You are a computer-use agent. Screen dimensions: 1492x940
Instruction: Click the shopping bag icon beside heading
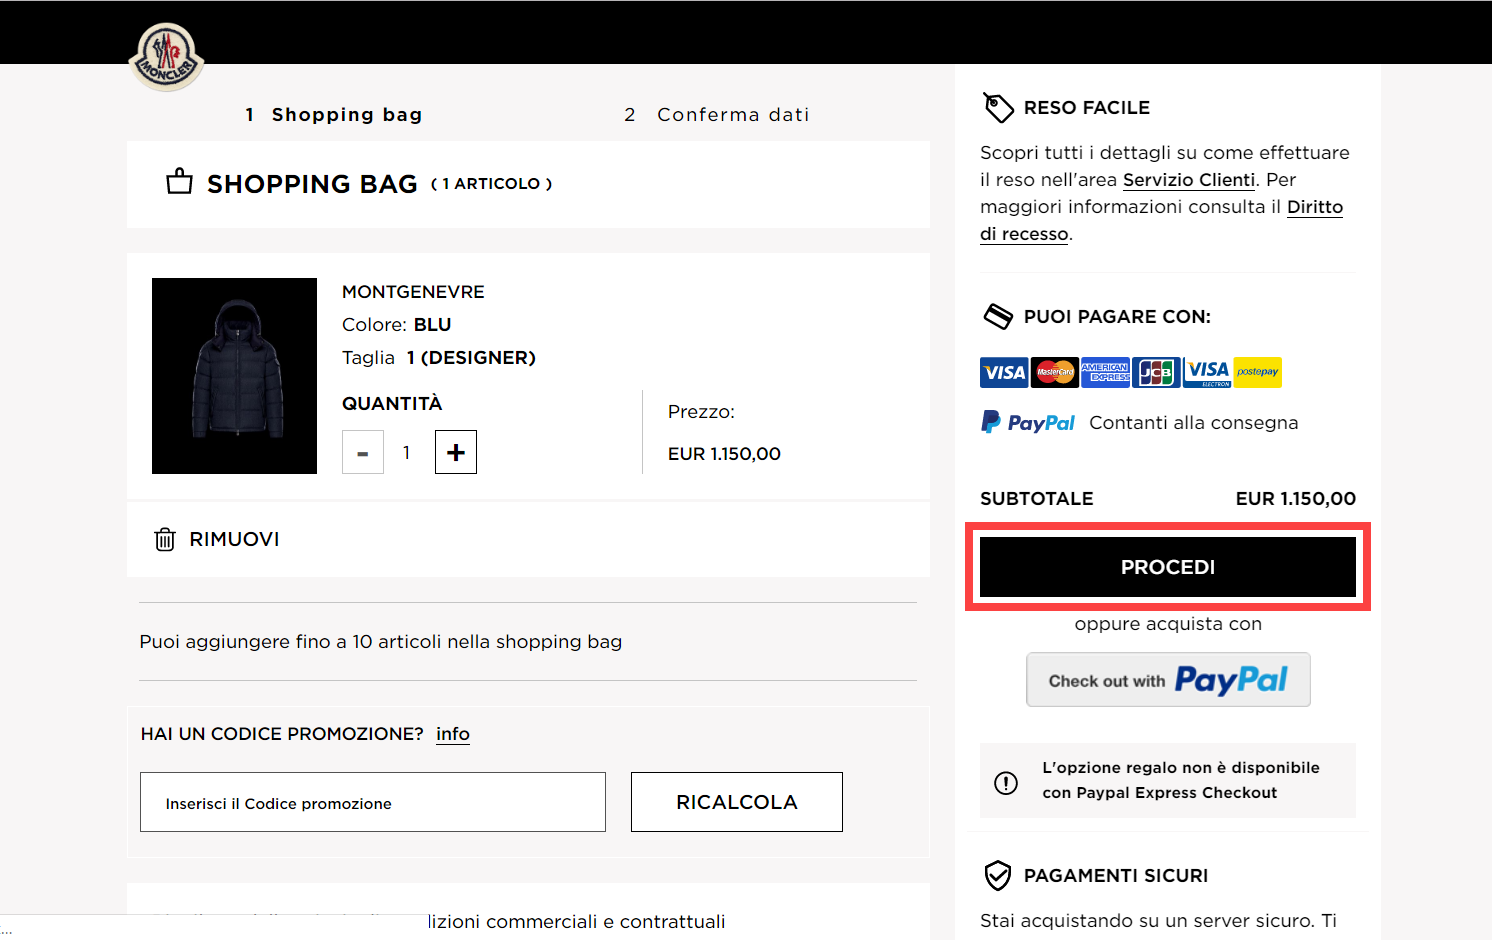pos(180,182)
